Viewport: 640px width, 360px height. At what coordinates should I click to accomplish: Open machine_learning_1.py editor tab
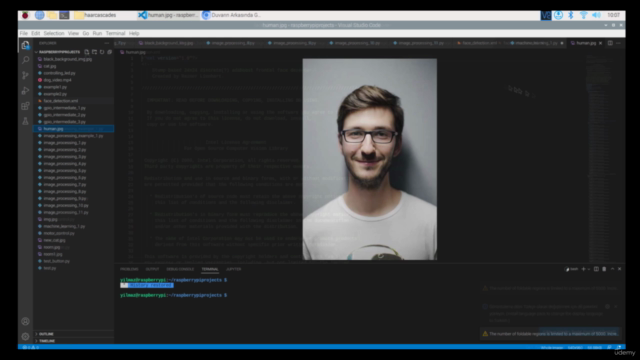536,43
